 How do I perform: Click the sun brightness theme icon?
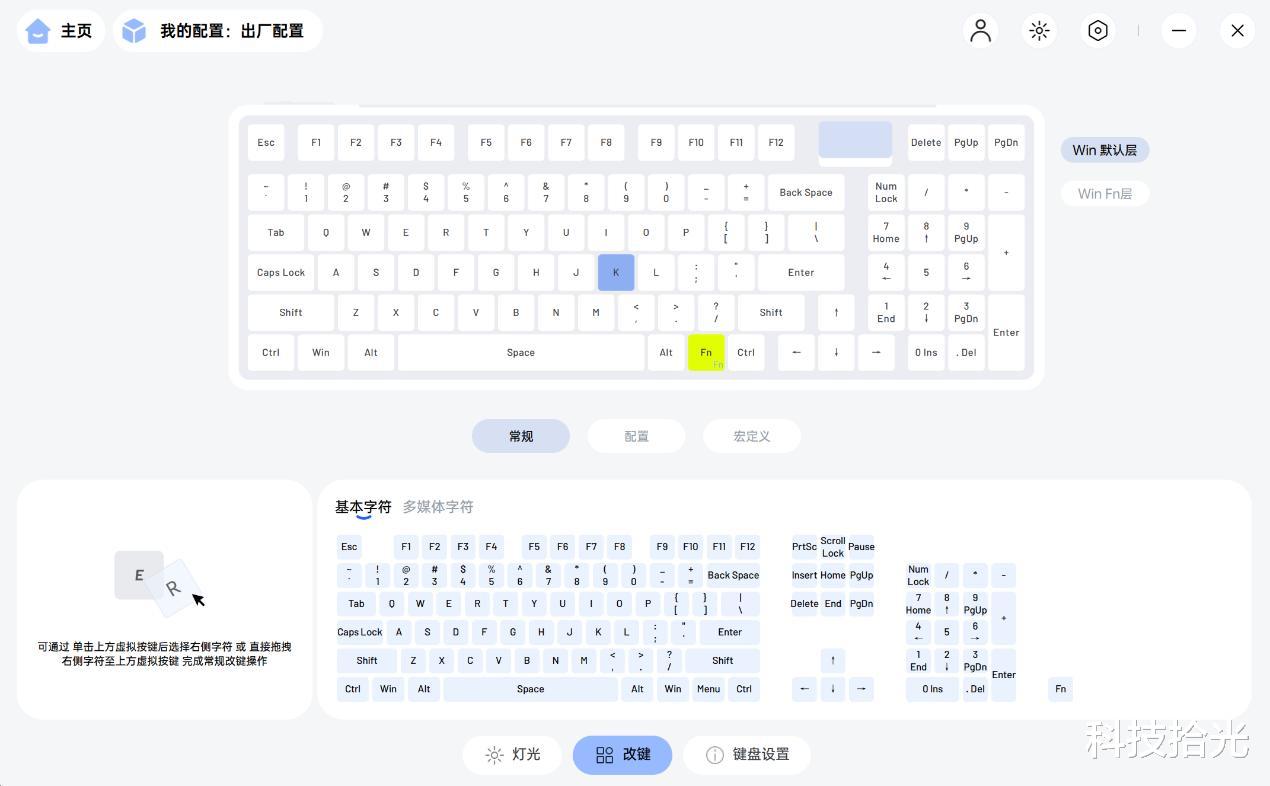[1039, 30]
